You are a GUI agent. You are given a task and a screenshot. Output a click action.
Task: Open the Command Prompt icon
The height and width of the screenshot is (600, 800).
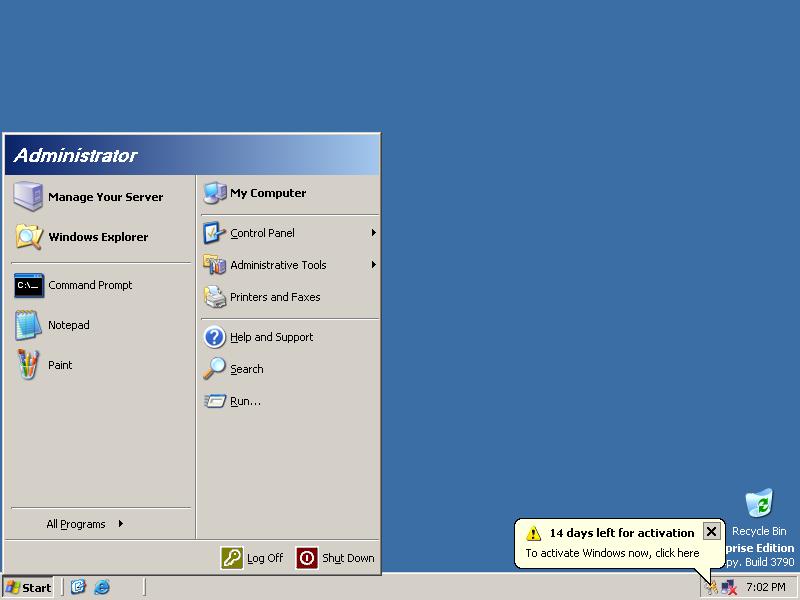[x=29, y=285]
